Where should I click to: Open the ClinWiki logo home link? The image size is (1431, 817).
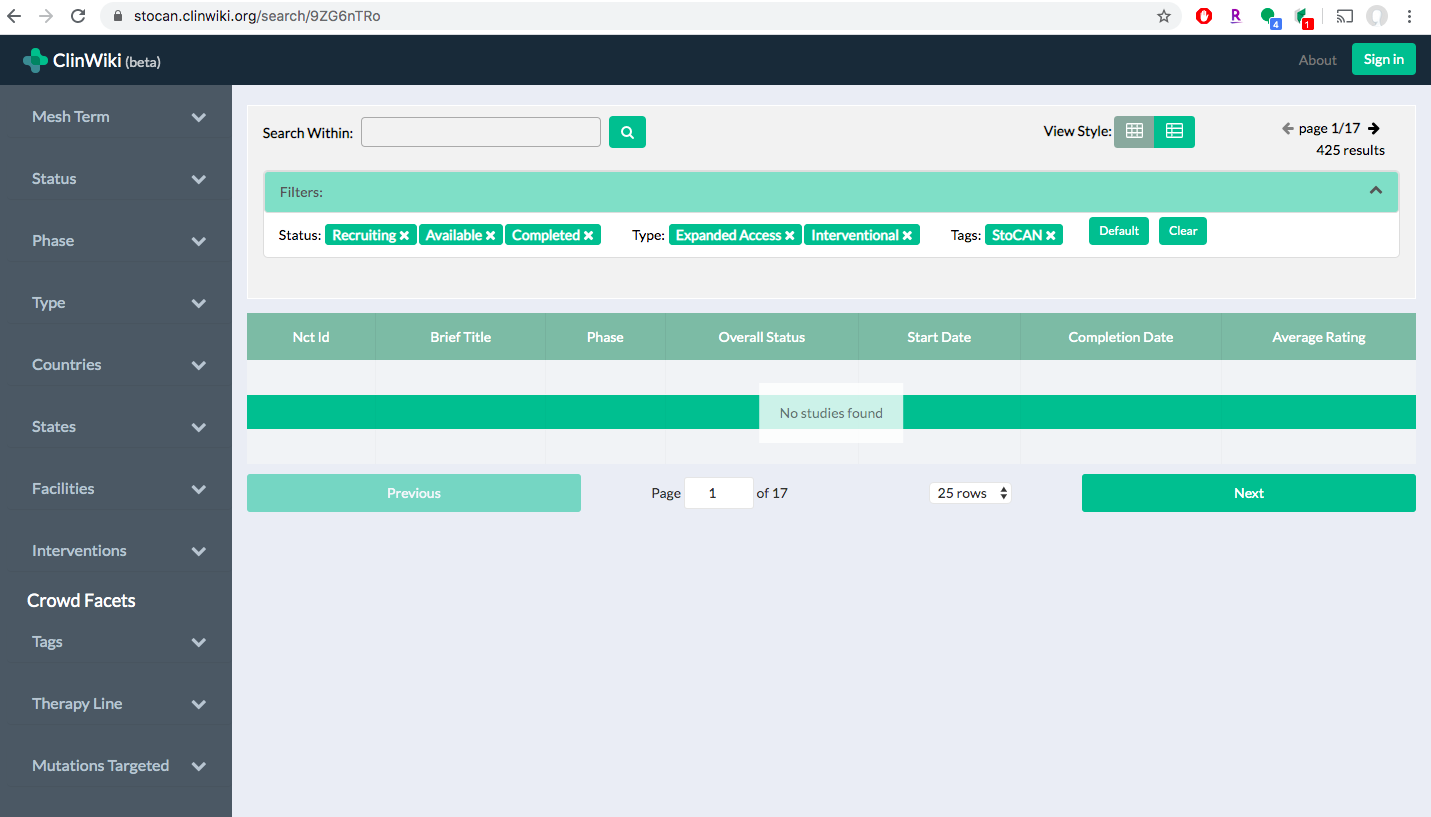(x=91, y=60)
